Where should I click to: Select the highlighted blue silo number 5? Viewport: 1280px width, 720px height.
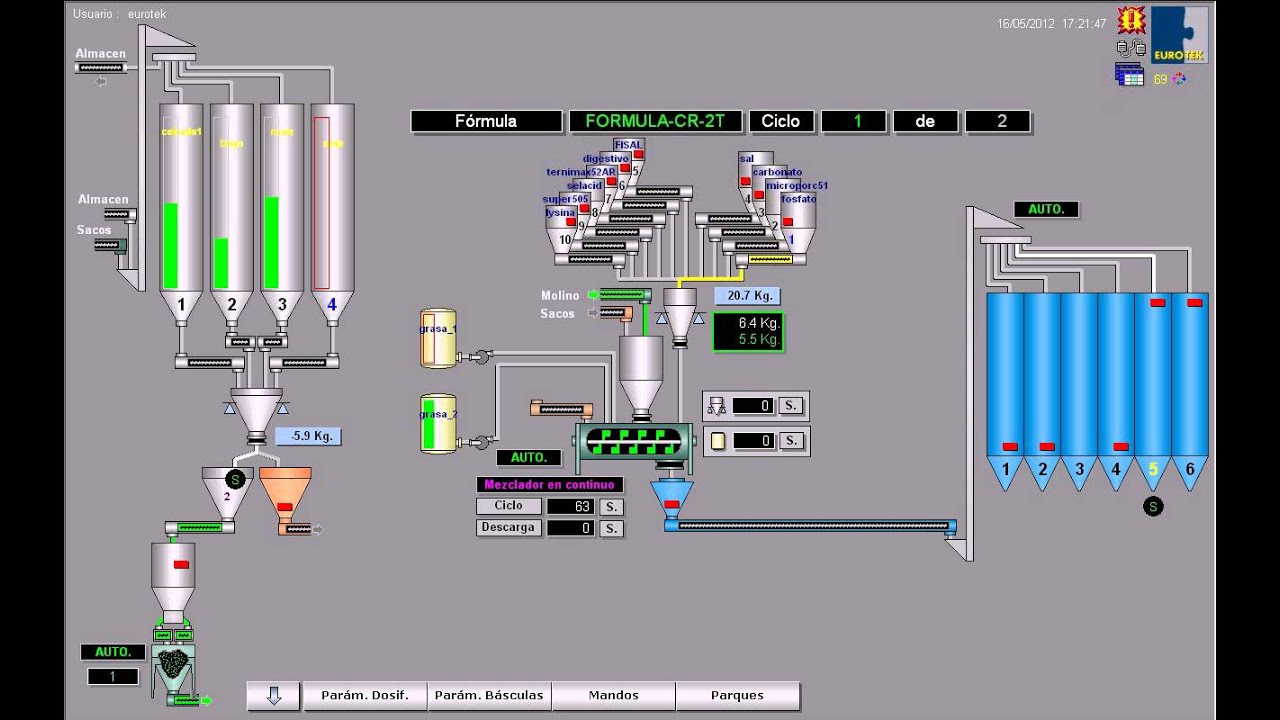[1152, 390]
